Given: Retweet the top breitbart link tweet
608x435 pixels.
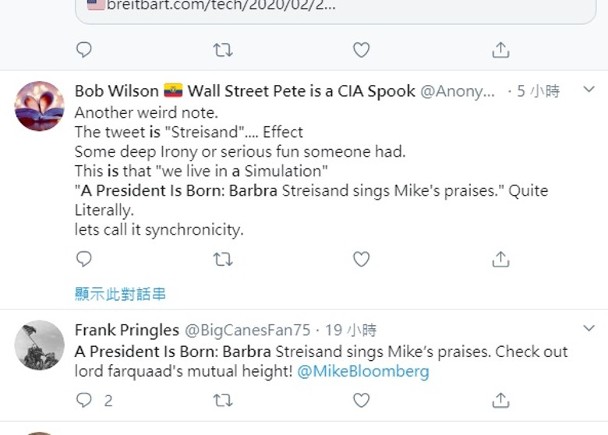Looking at the screenshot, I should coord(223,49).
